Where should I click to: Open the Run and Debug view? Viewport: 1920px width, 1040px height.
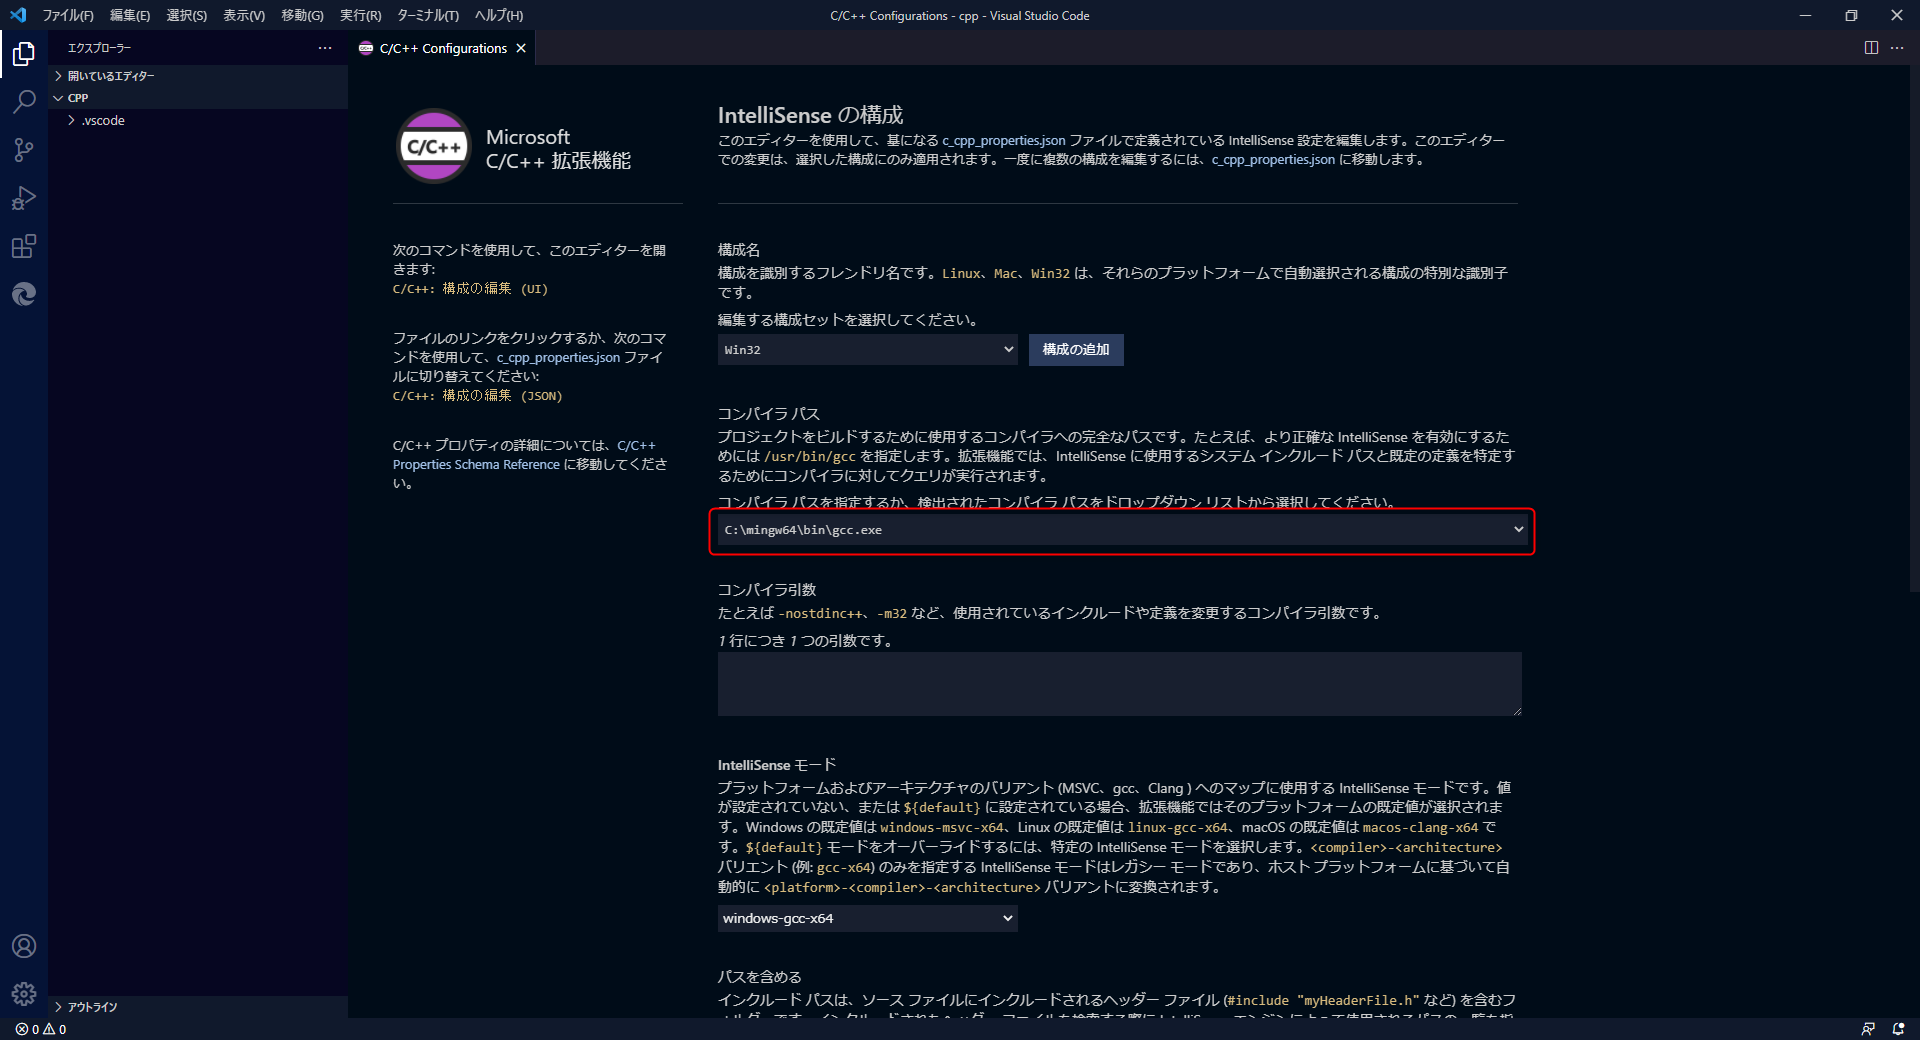click(x=24, y=198)
